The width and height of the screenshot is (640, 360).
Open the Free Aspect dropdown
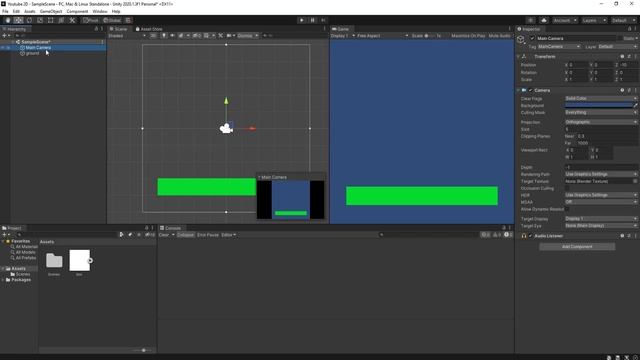point(383,36)
